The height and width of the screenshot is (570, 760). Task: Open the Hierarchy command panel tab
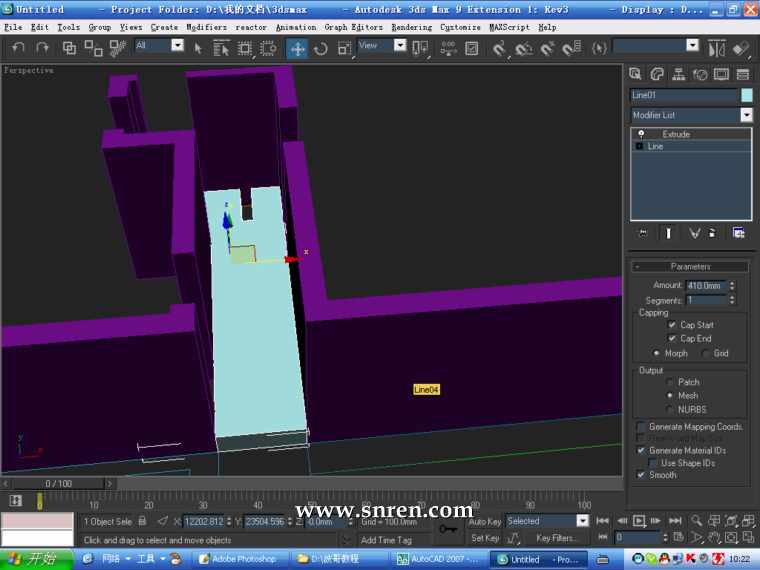pyautogui.click(x=678, y=74)
